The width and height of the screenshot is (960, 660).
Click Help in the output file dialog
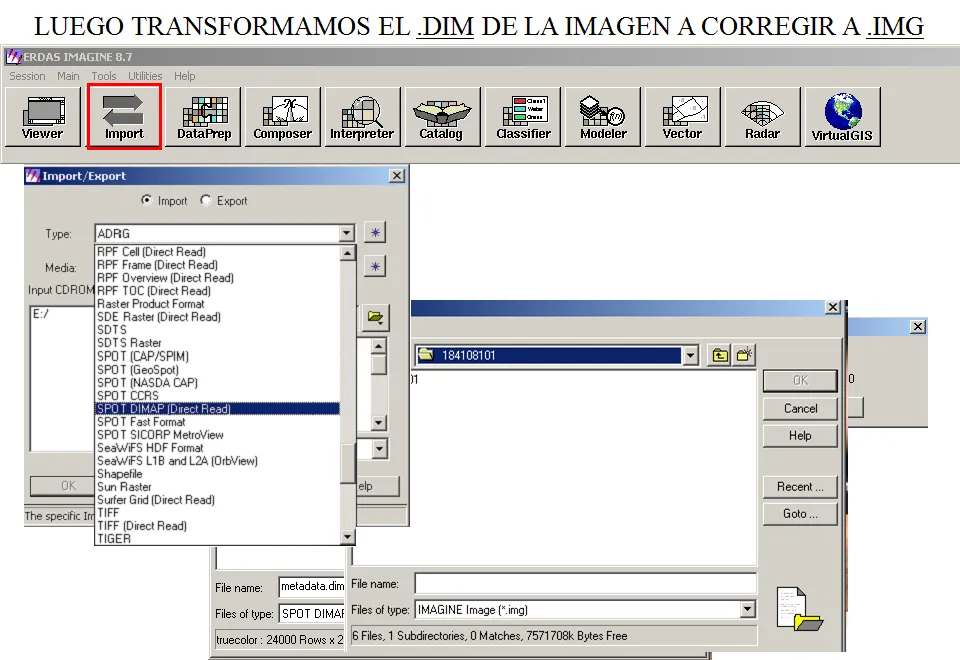tap(800, 436)
